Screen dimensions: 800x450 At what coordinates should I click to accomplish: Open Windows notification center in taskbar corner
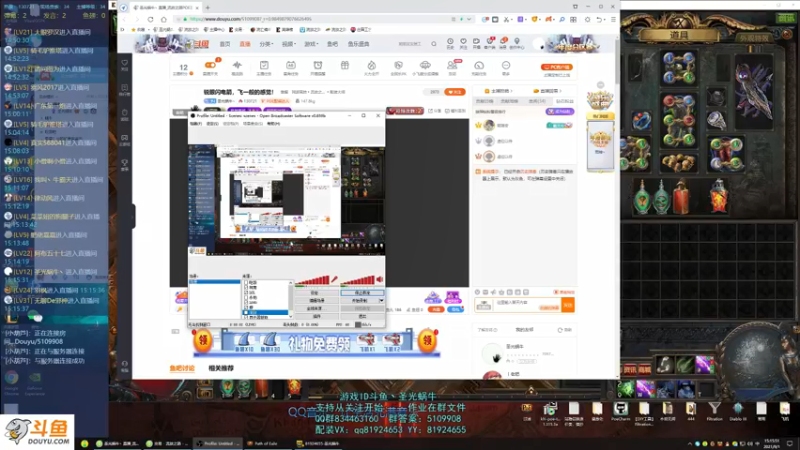pyautogui.click(x=790, y=443)
